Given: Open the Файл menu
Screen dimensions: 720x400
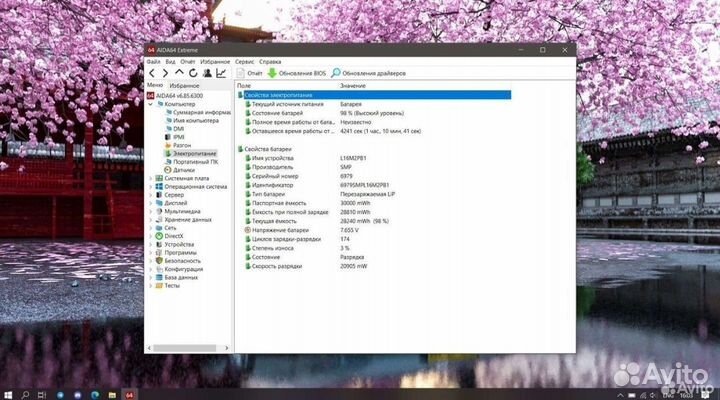Looking at the screenshot, I should click(153, 62).
